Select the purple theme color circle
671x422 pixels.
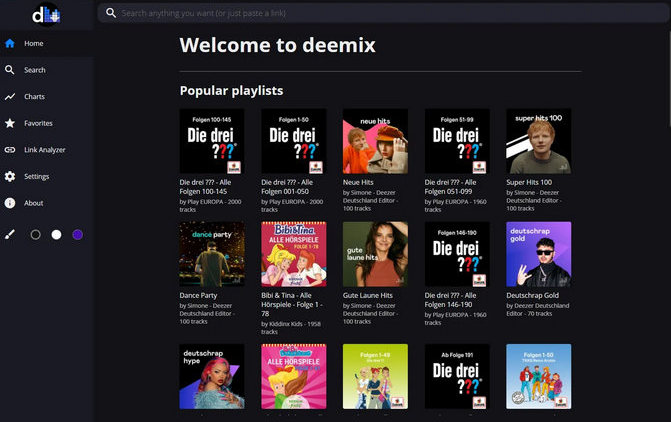pos(78,234)
